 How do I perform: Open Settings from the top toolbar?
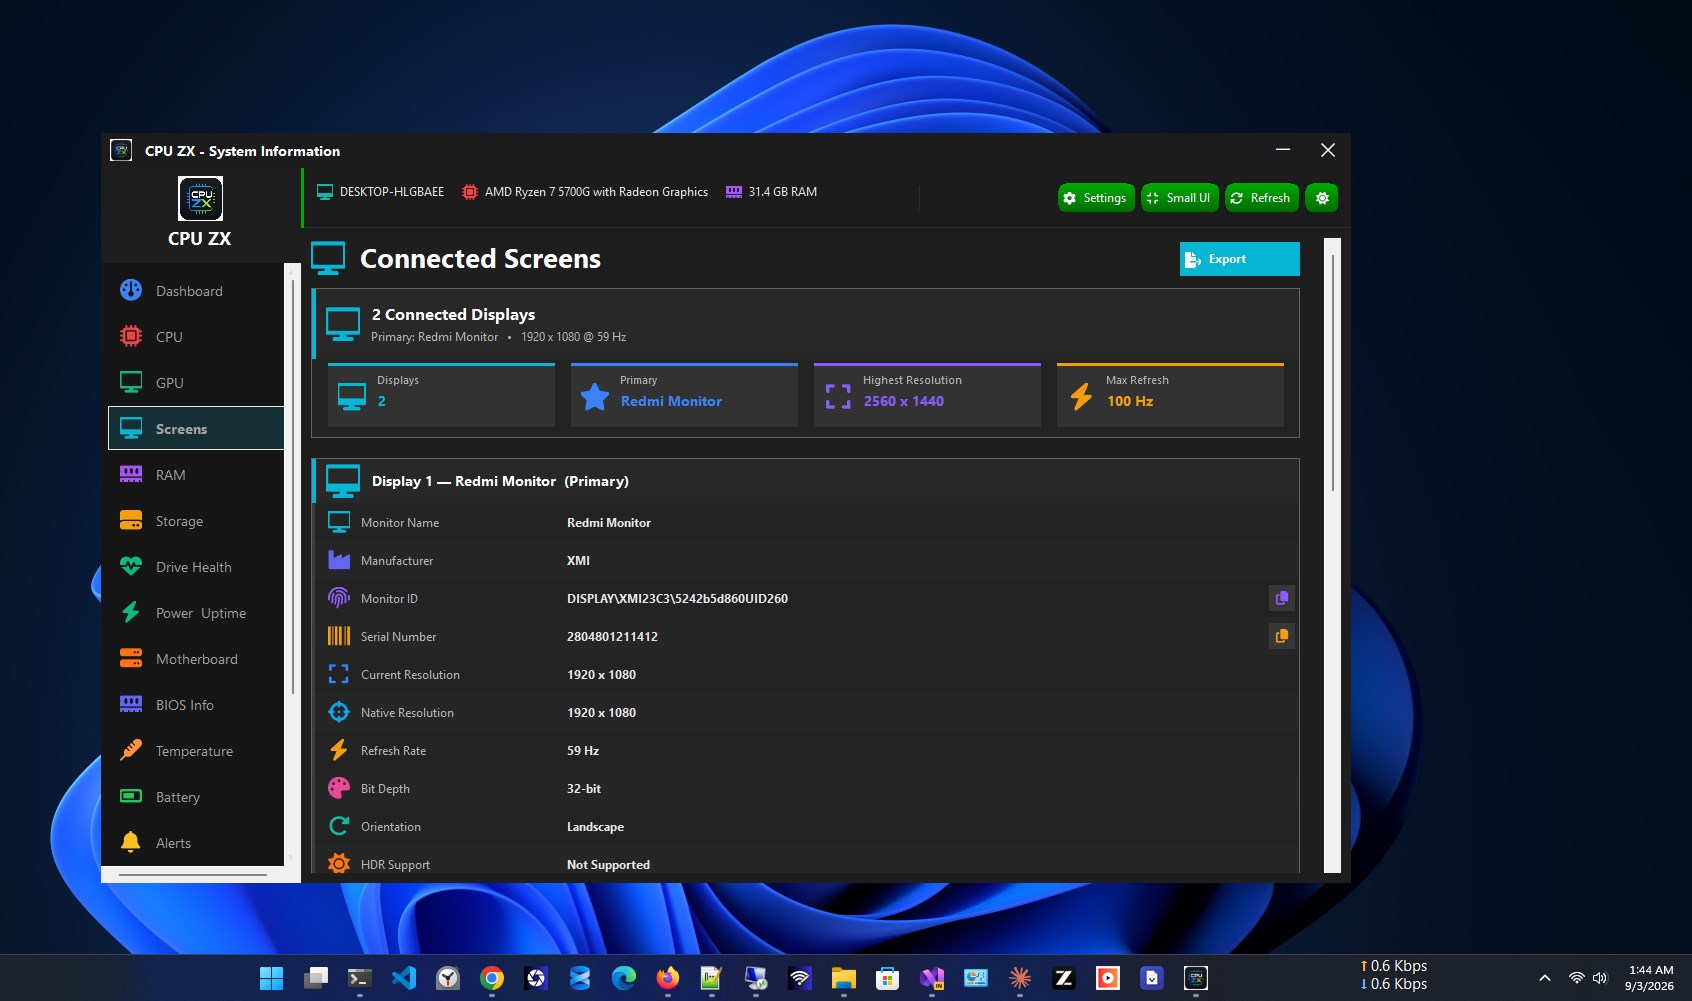(1096, 198)
